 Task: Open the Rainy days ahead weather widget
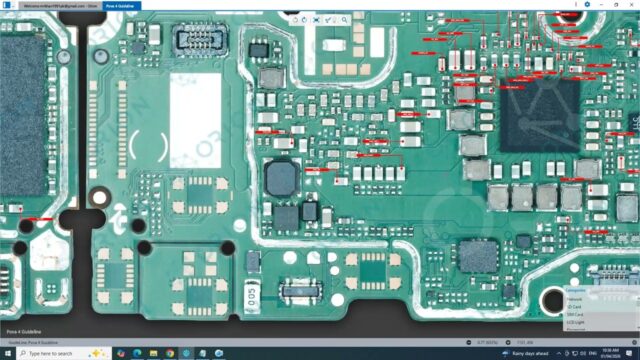coord(525,353)
